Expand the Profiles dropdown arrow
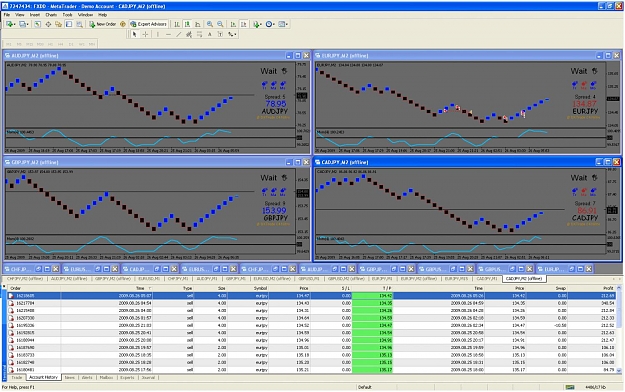 click(x=28, y=24)
